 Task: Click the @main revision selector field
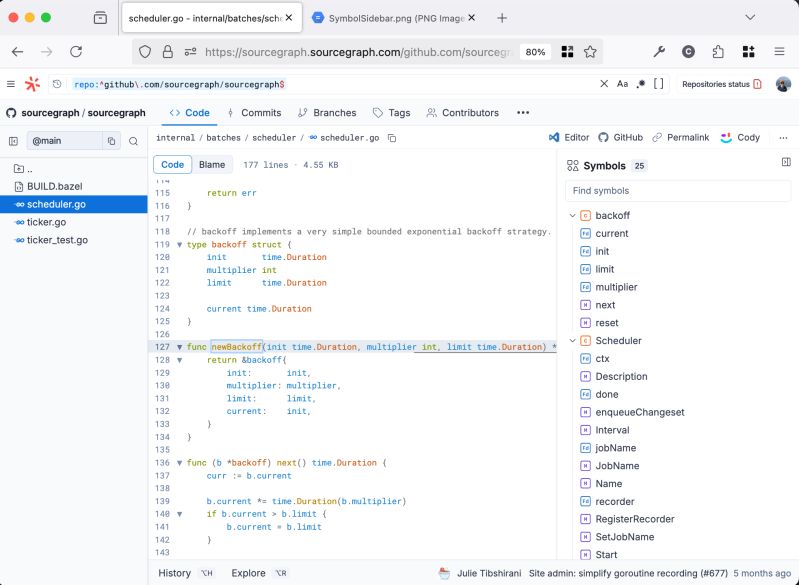pos(64,141)
